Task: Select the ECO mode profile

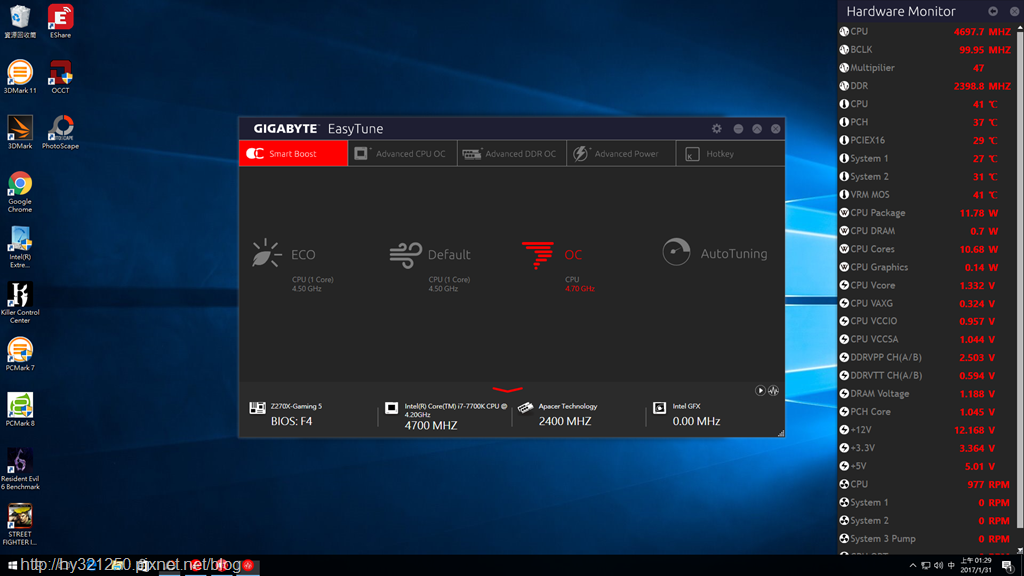Action: 293,265
